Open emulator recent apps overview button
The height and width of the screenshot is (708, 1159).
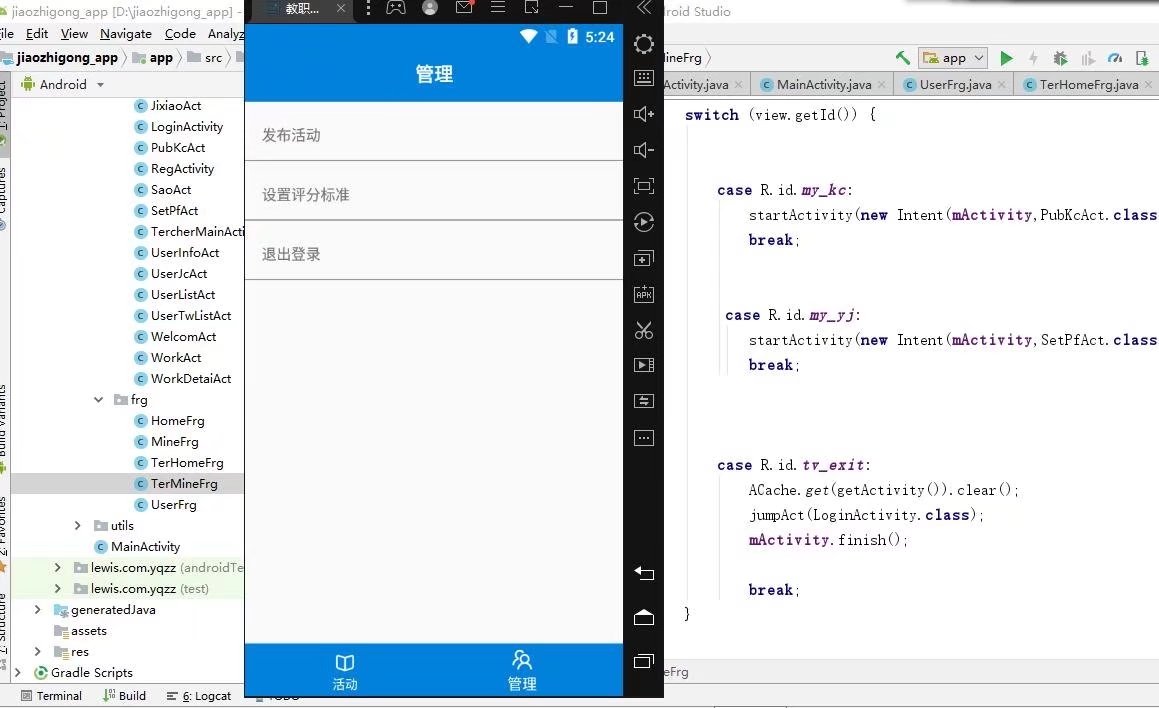[x=643, y=661]
